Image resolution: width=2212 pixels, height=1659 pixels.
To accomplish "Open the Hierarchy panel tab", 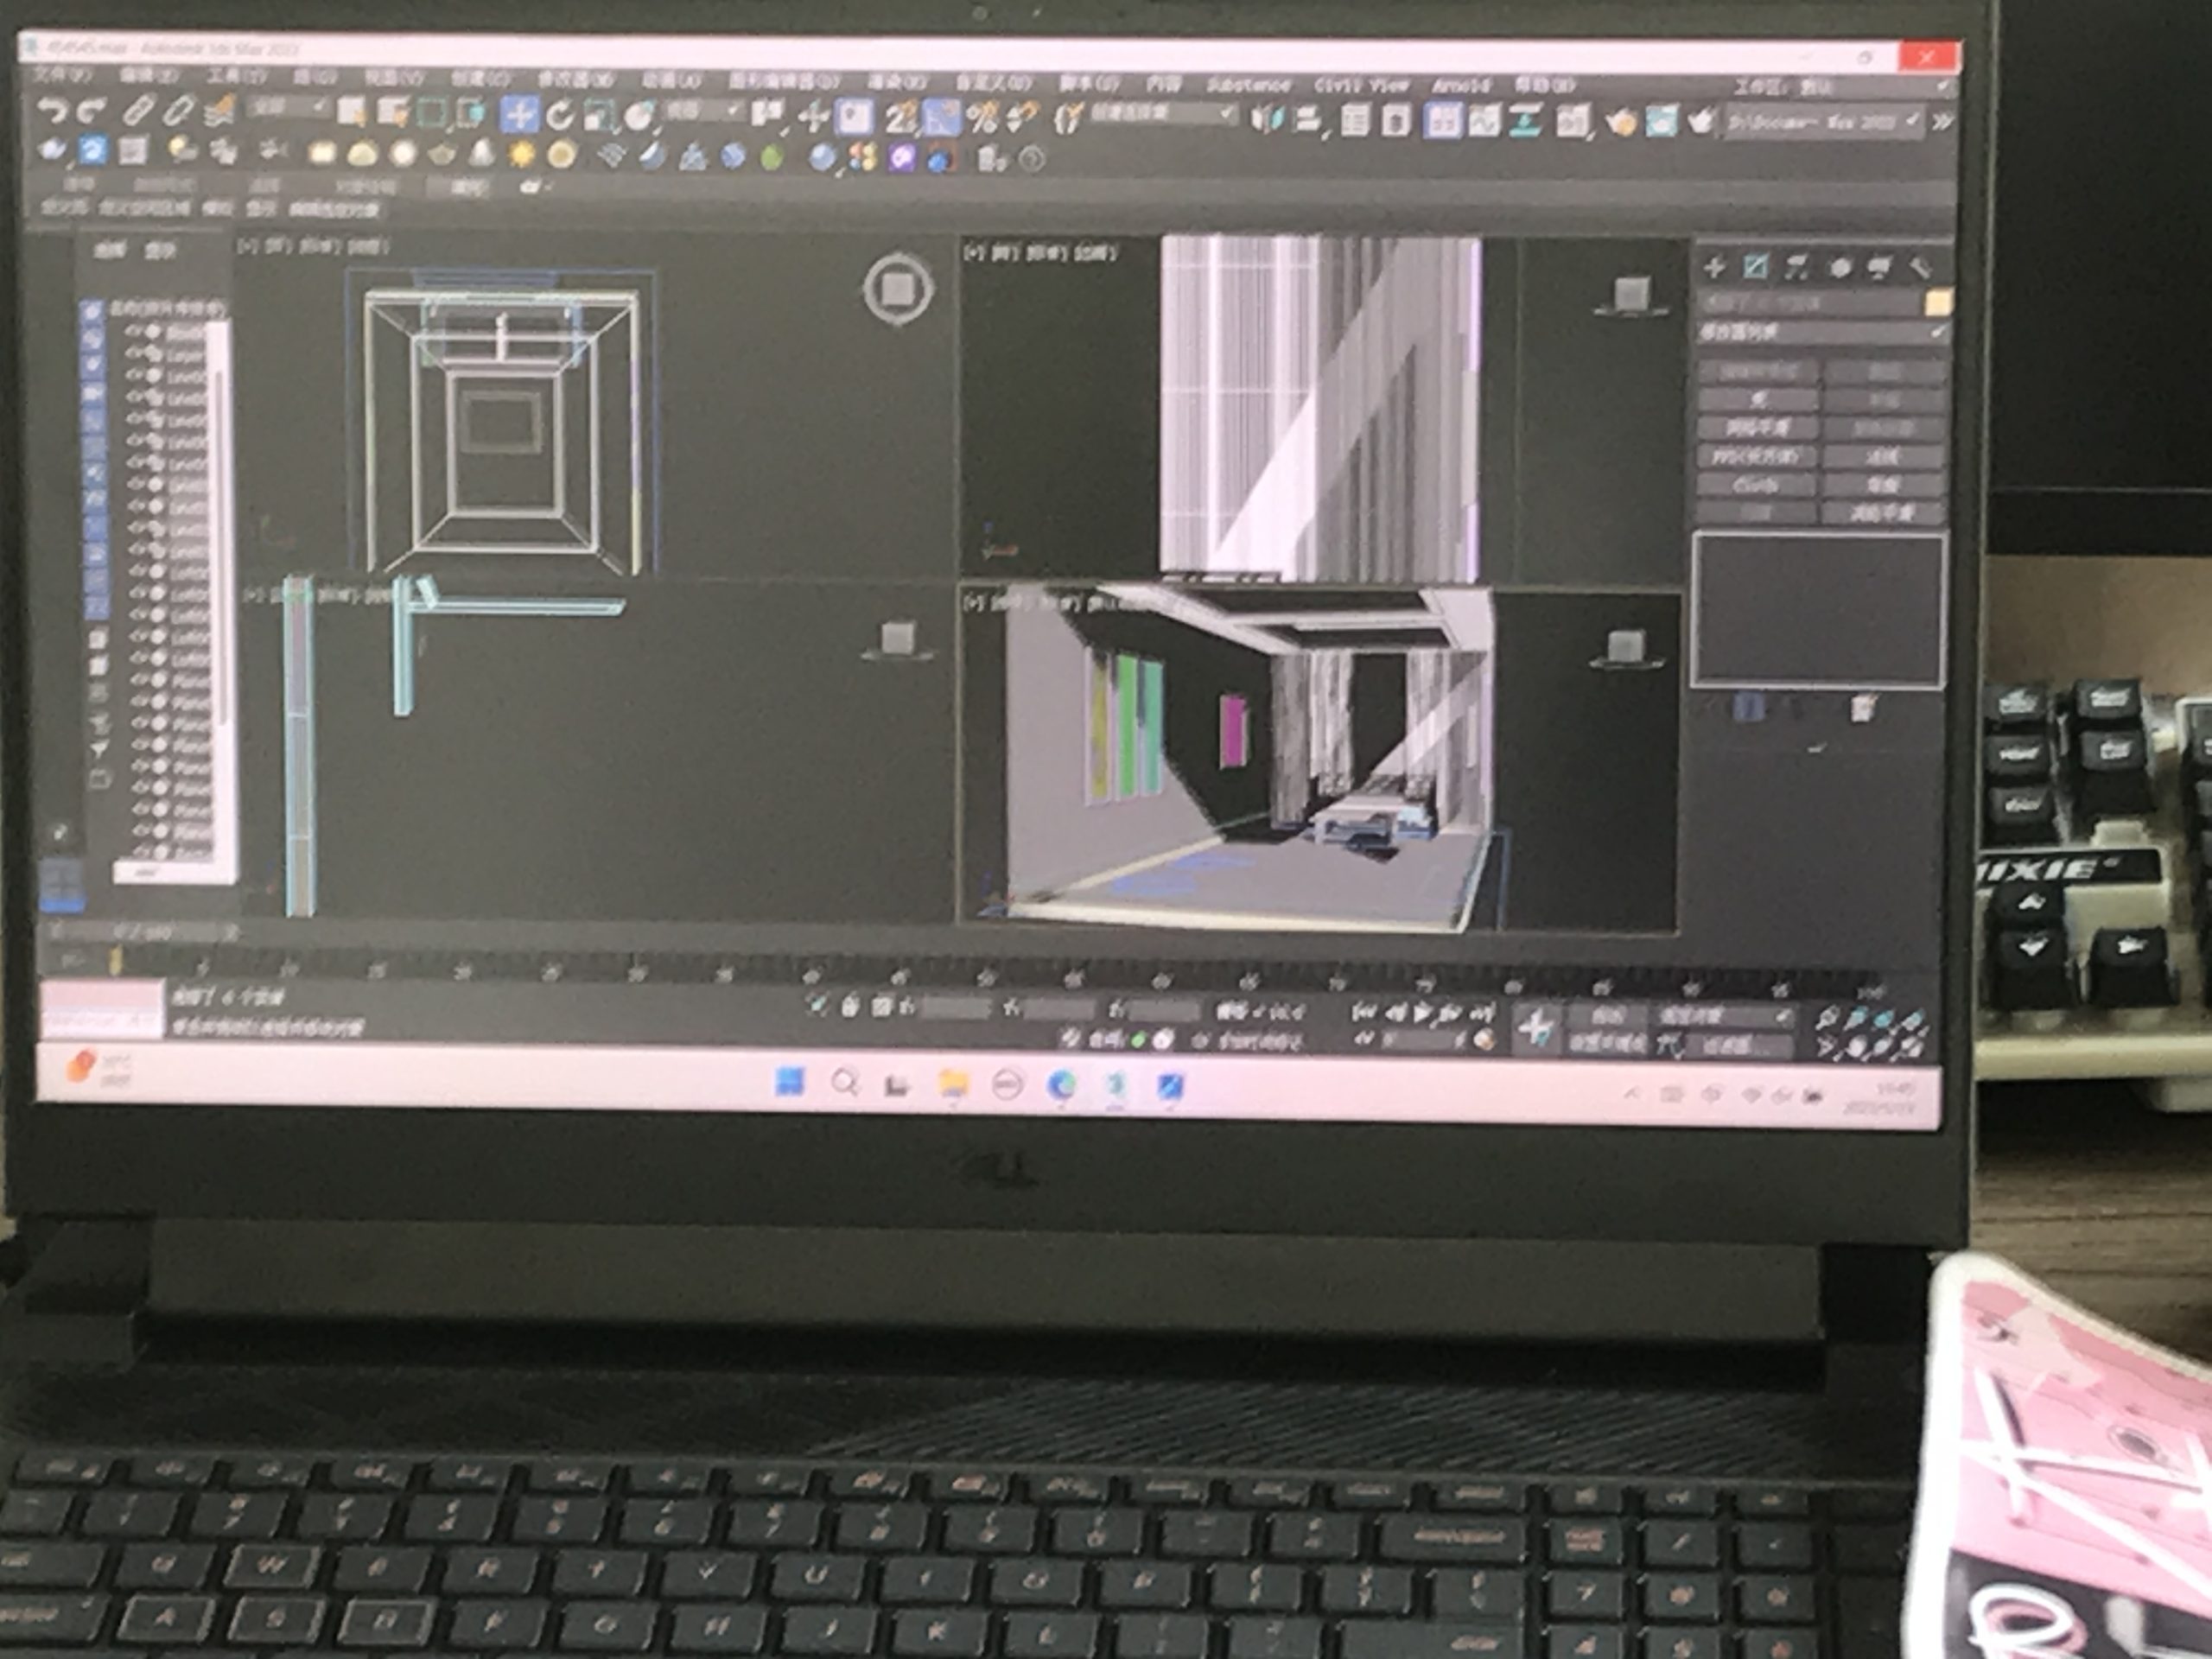I will (1797, 267).
